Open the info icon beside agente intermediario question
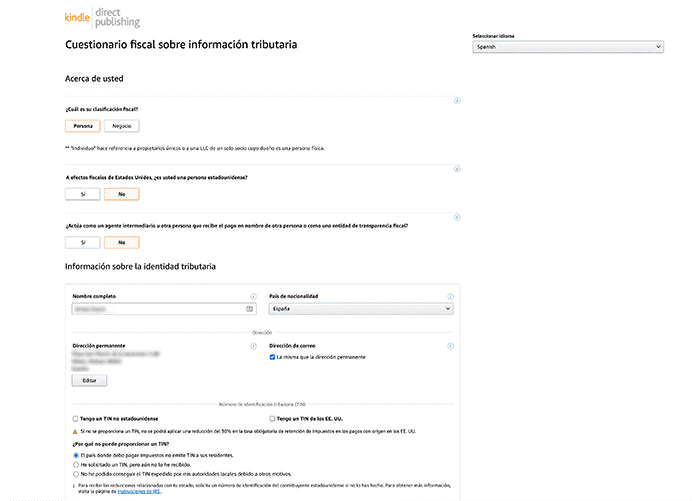This screenshot has height=501, width=700. pos(457,217)
